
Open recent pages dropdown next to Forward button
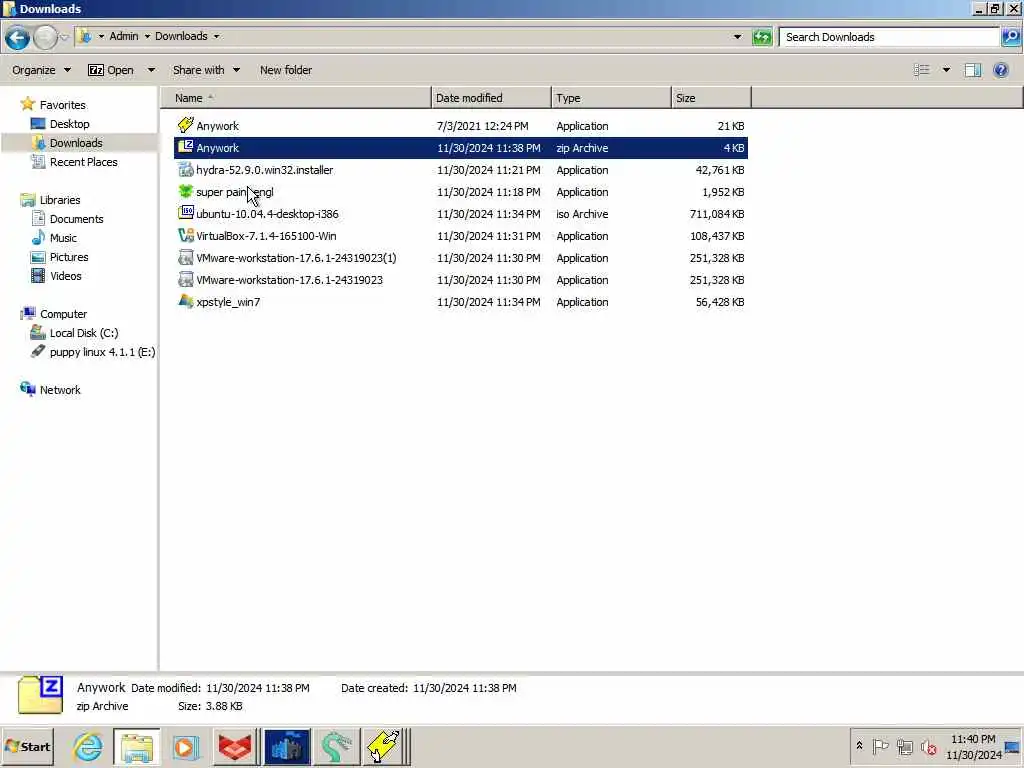64,37
